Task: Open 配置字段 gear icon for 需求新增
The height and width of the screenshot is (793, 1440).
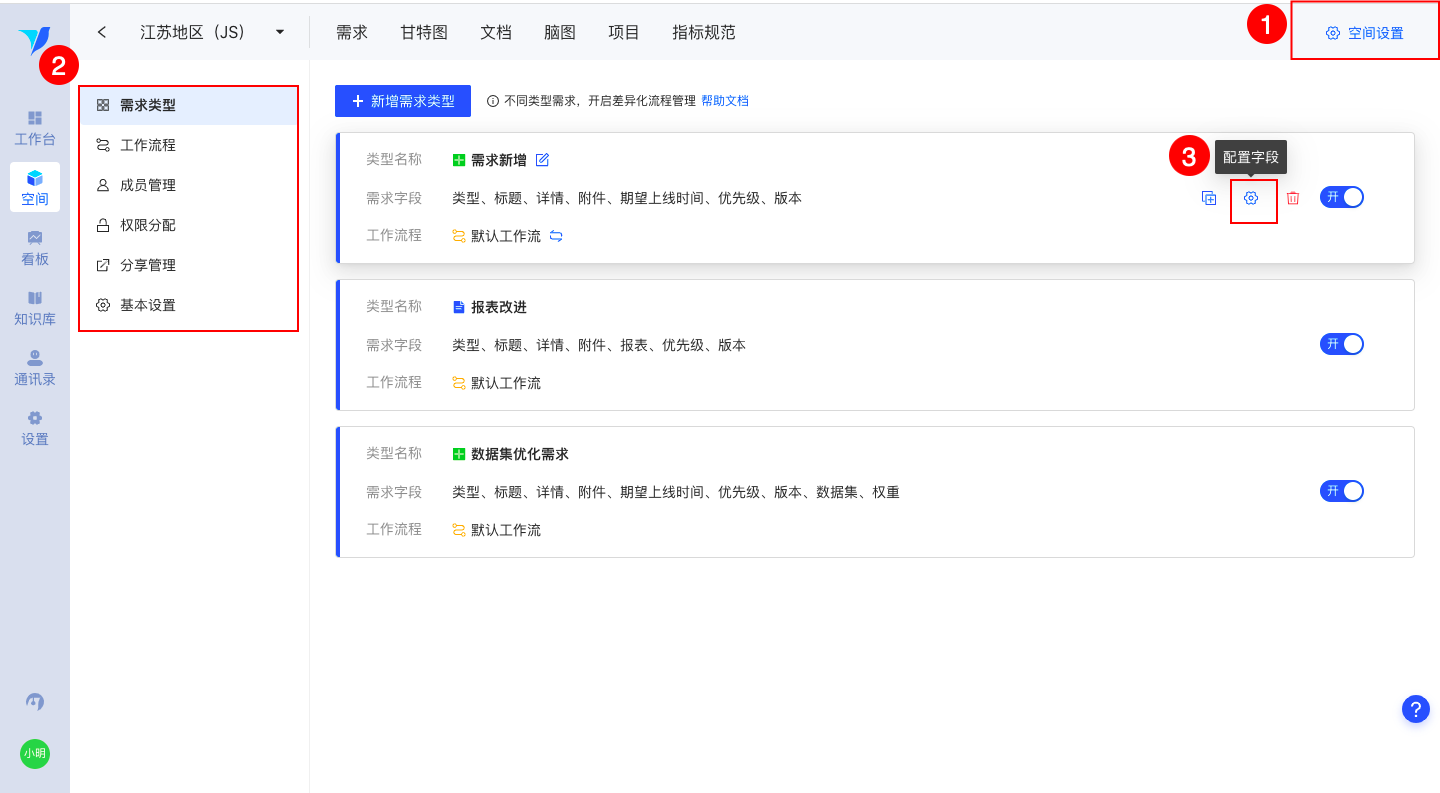Action: tap(1251, 198)
